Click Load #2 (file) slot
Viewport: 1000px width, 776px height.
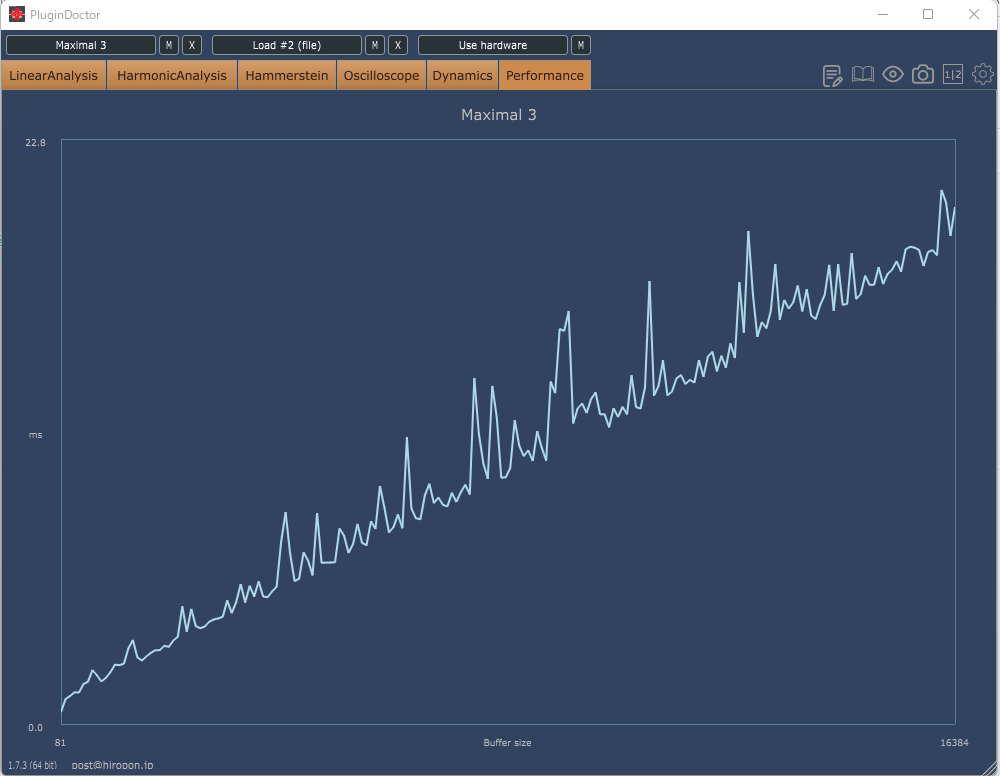click(x=287, y=45)
